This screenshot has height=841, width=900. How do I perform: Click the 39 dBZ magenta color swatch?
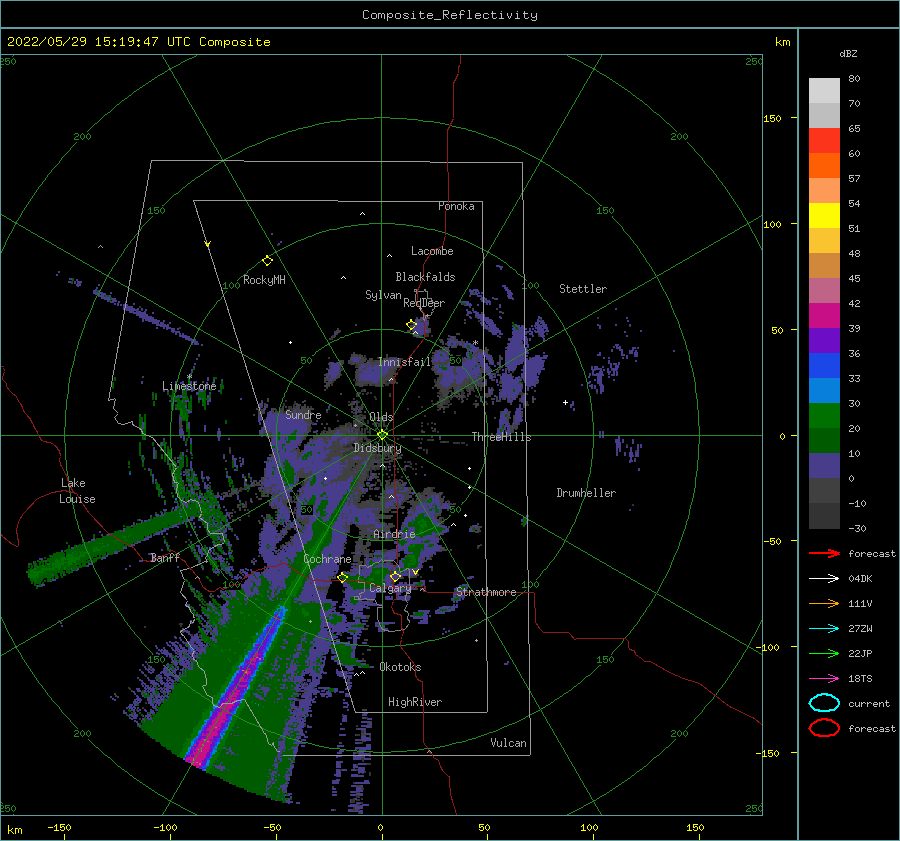point(824,316)
